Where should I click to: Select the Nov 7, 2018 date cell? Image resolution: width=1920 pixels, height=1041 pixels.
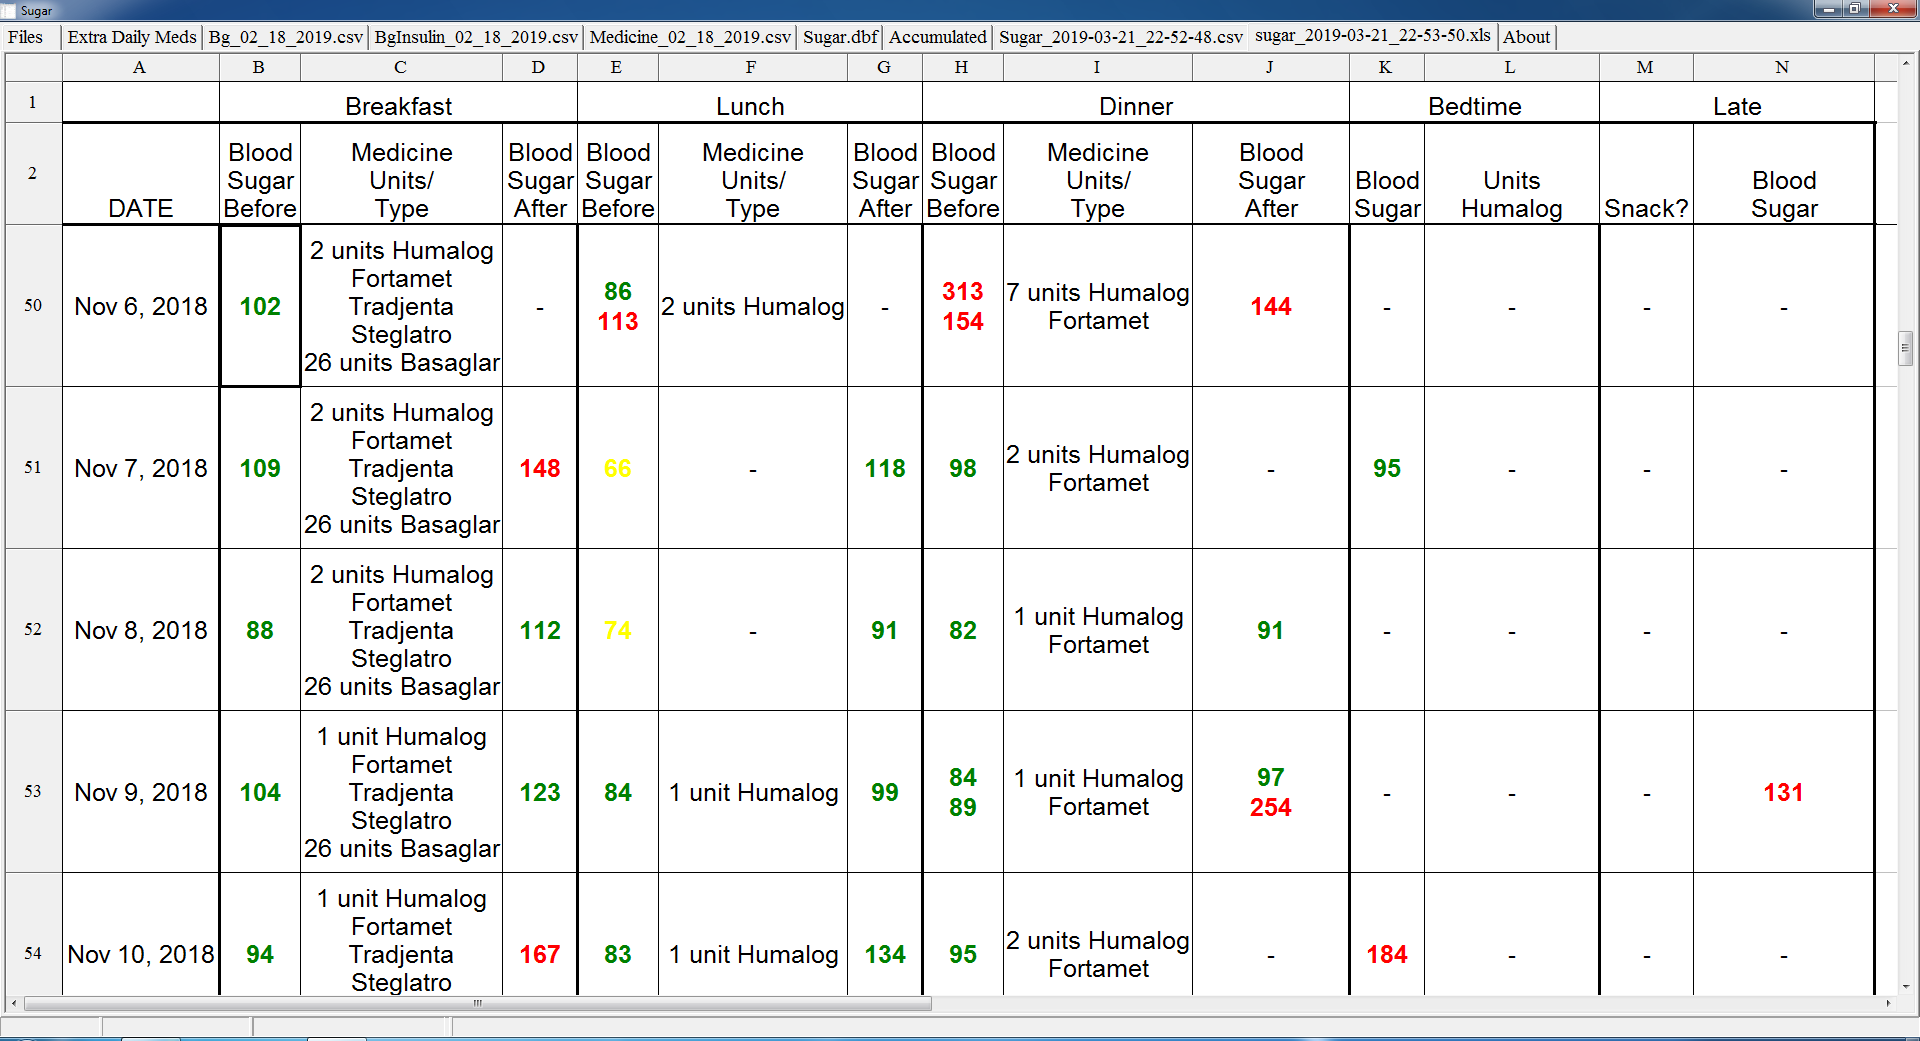click(x=141, y=468)
